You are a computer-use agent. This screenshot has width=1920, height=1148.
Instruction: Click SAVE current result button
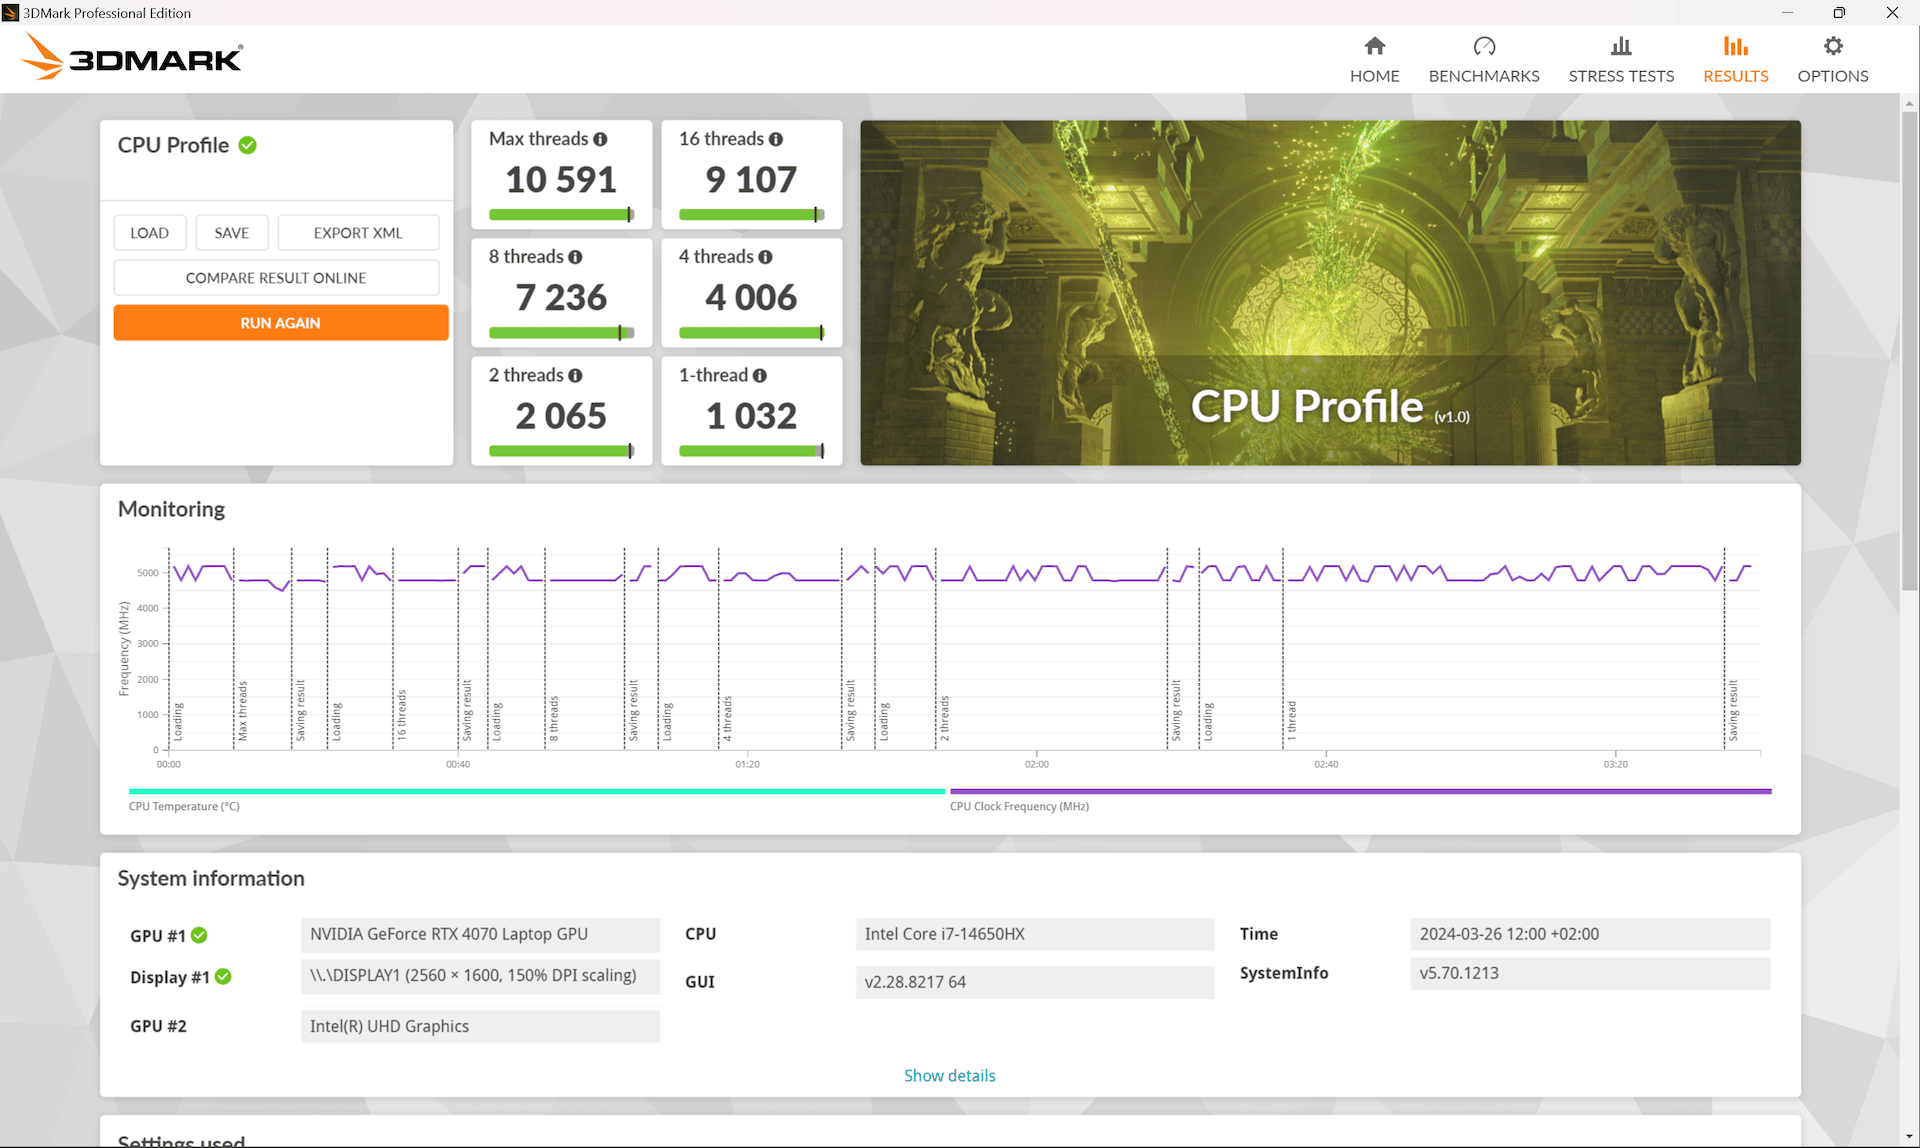click(x=231, y=232)
